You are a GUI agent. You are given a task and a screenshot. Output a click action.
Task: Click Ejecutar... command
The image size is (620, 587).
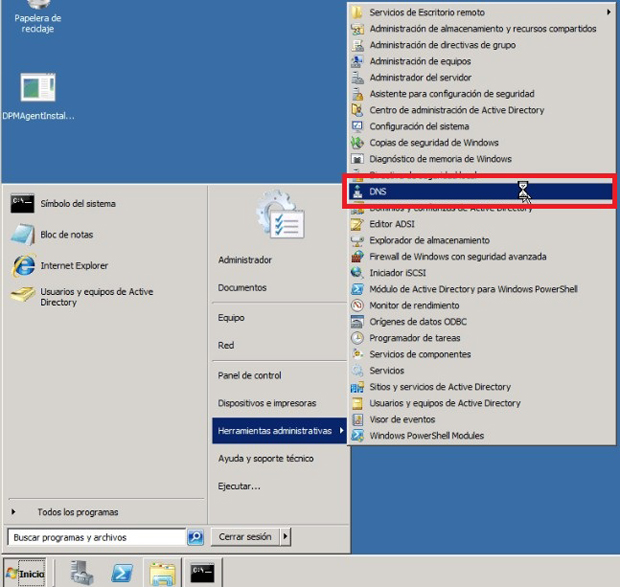tap(239, 486)
